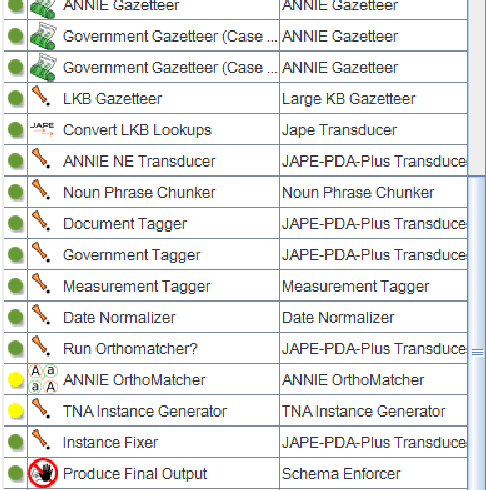Toggle green status dot for Measurement Tagger
The height and width of the screenshot is (490, 486).
15,286
